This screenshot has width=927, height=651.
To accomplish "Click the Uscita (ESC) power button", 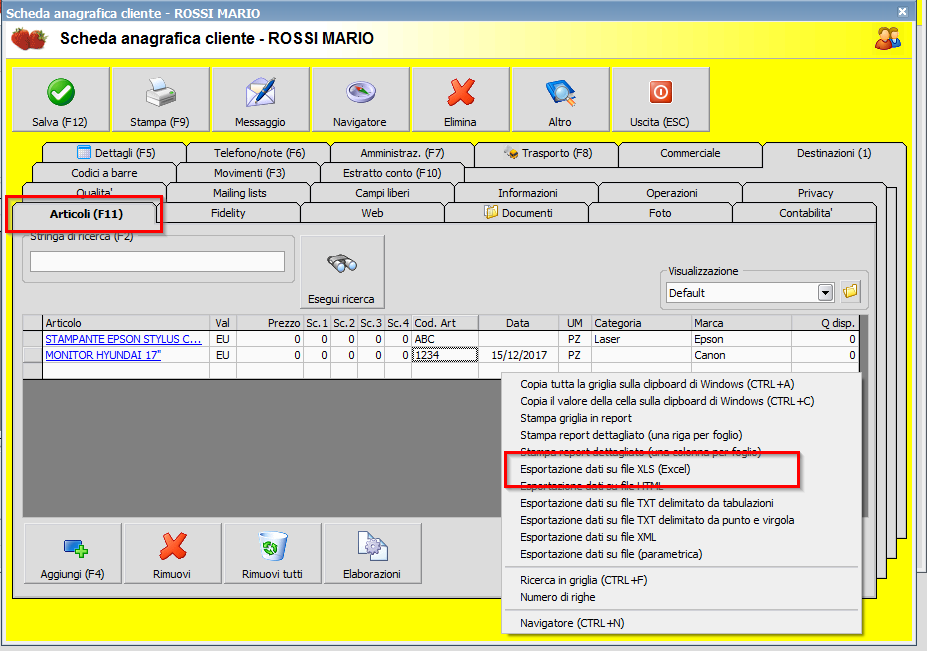I will pyautogui.click(x=660, y=99).
